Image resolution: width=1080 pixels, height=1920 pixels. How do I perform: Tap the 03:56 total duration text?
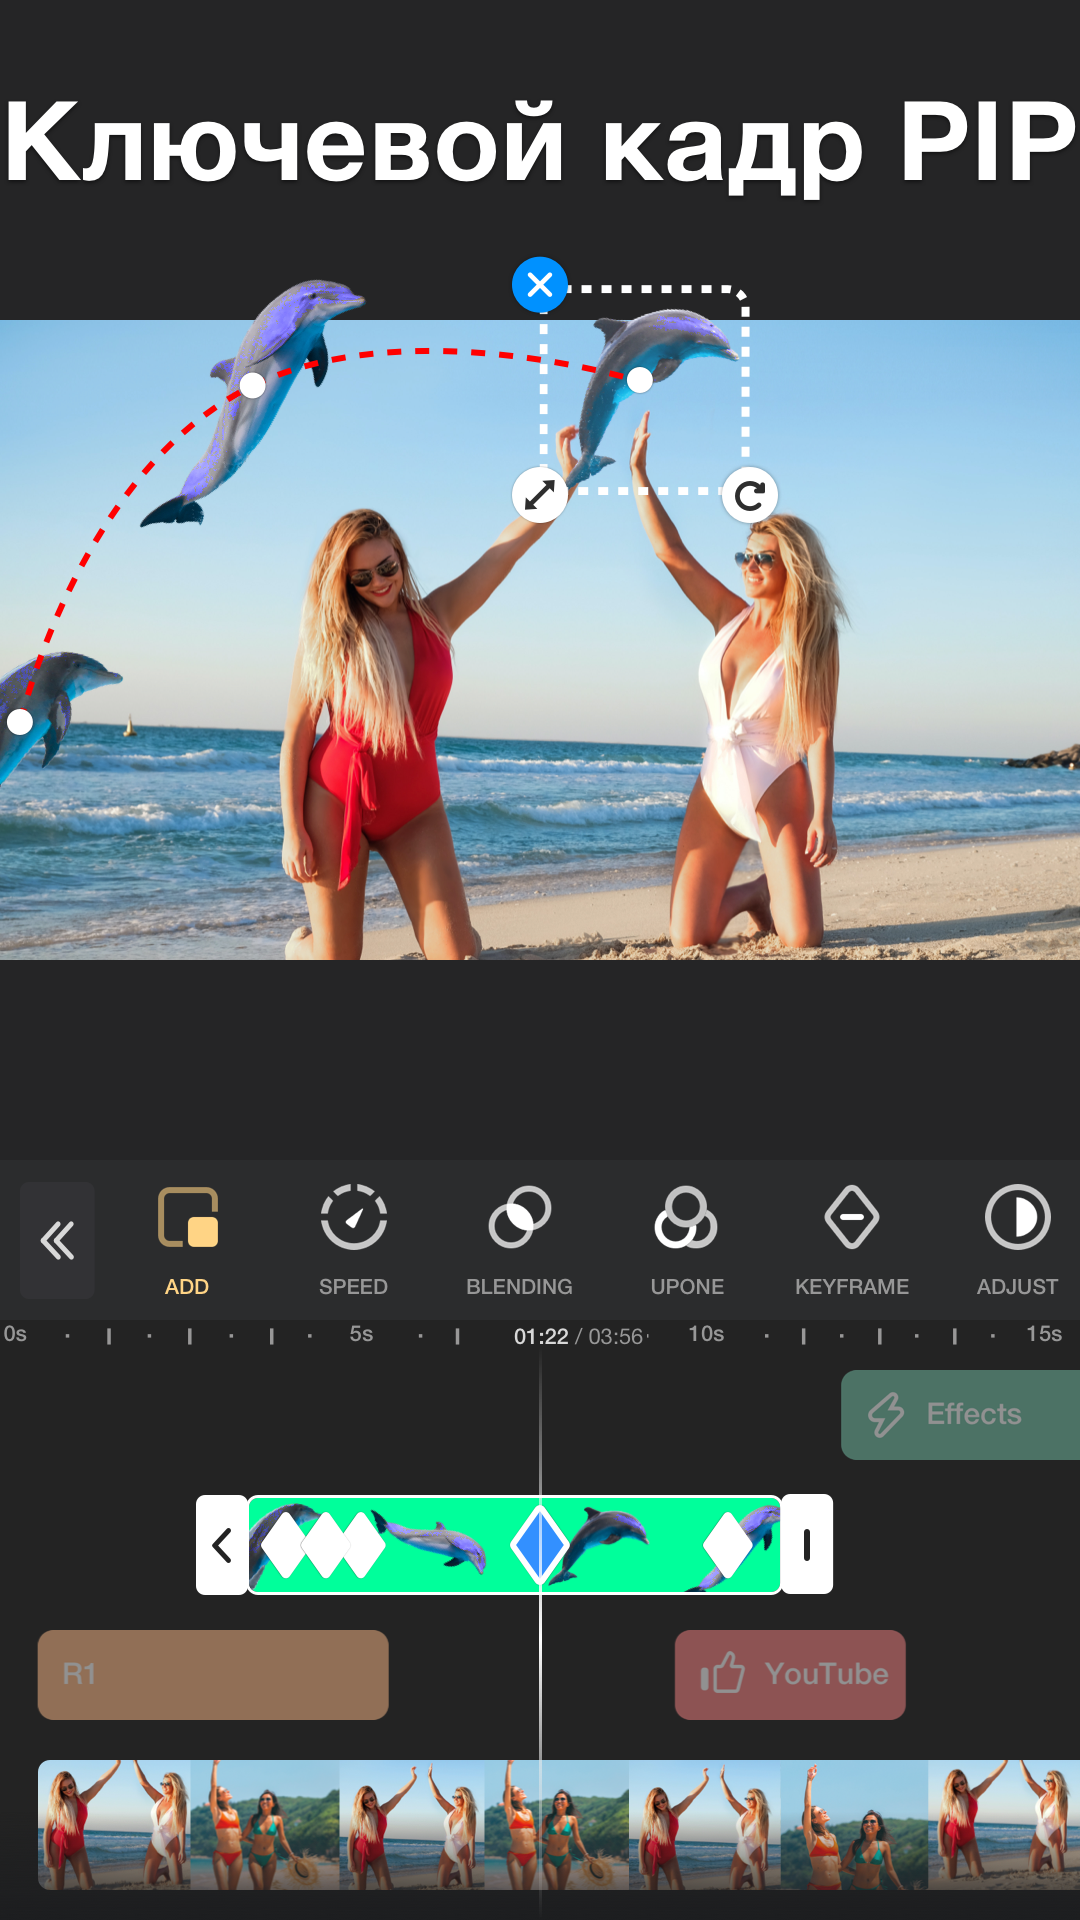pyautogui.click(x=615, y=1336)
